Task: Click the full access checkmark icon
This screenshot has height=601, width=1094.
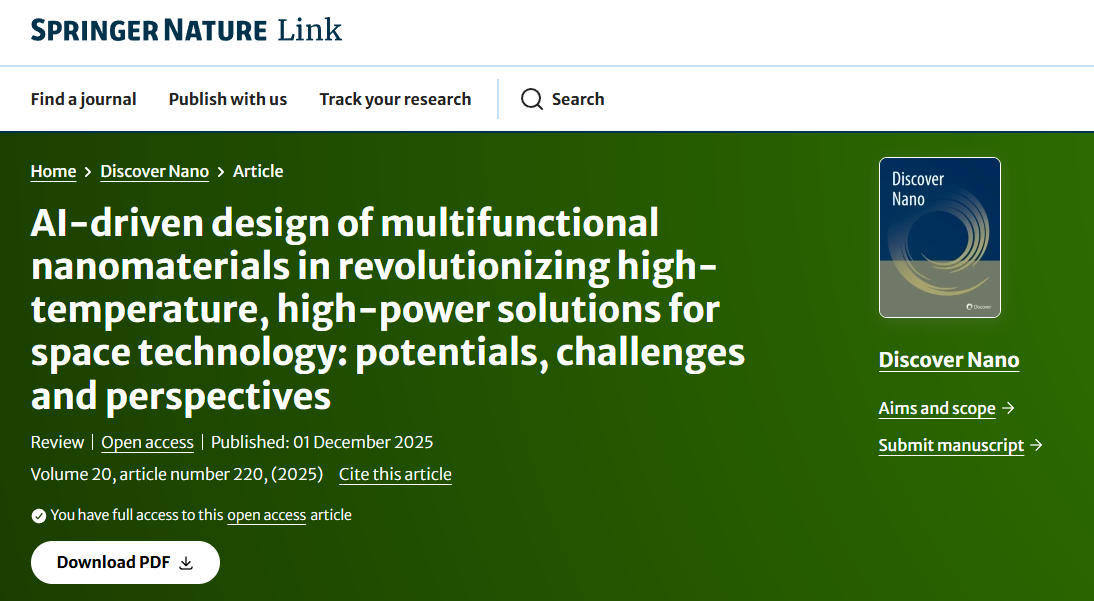Action: click(x=39, y=516)
